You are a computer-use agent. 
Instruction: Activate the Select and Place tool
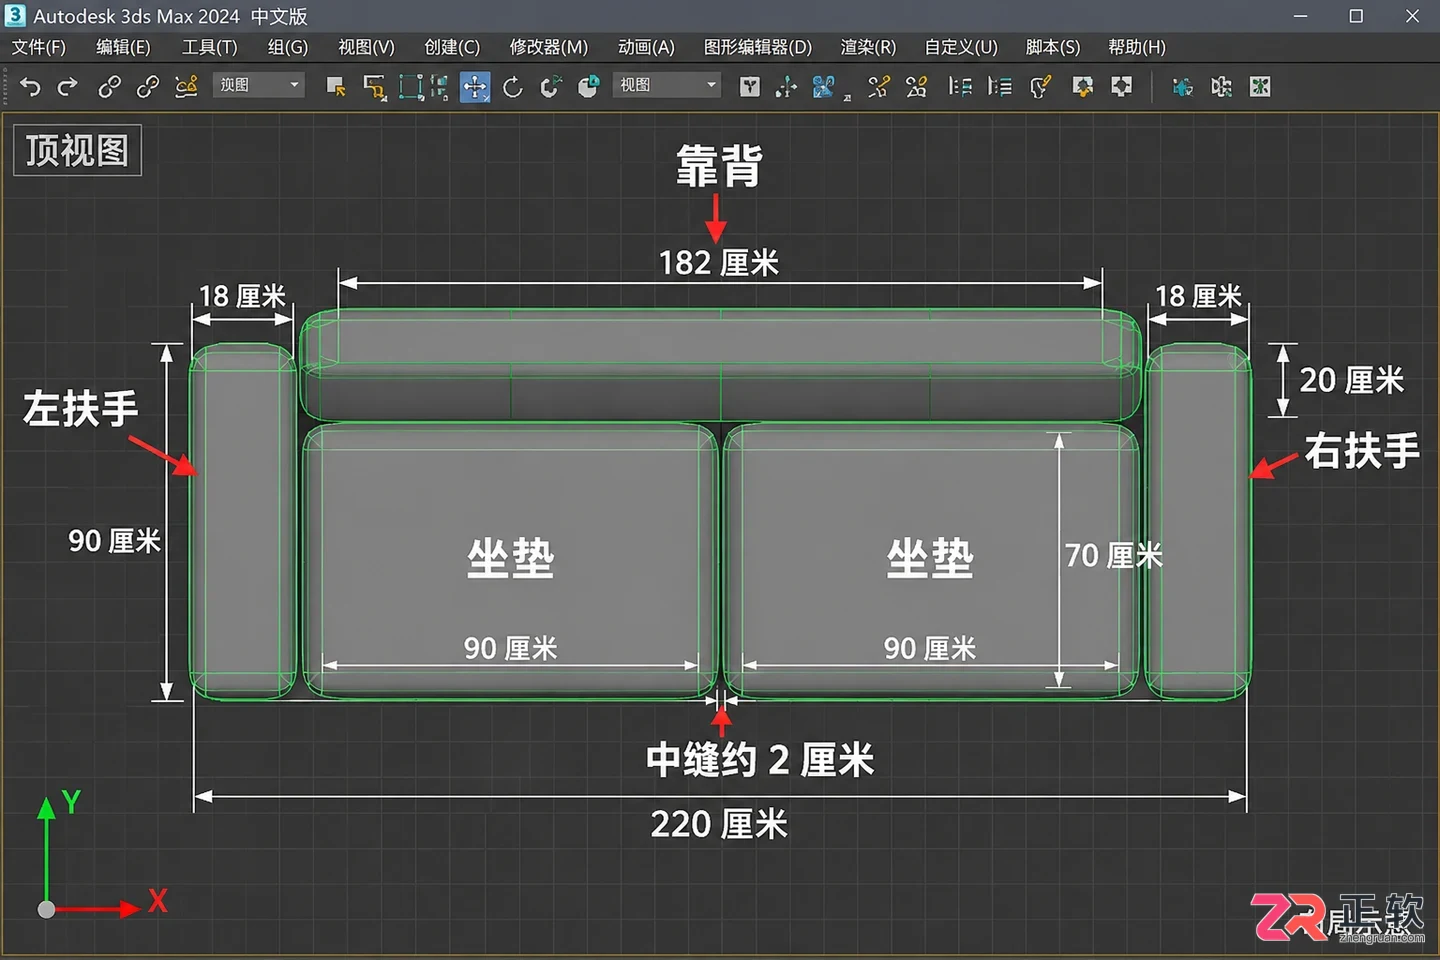pyautogui.click(x=589, y=87)
